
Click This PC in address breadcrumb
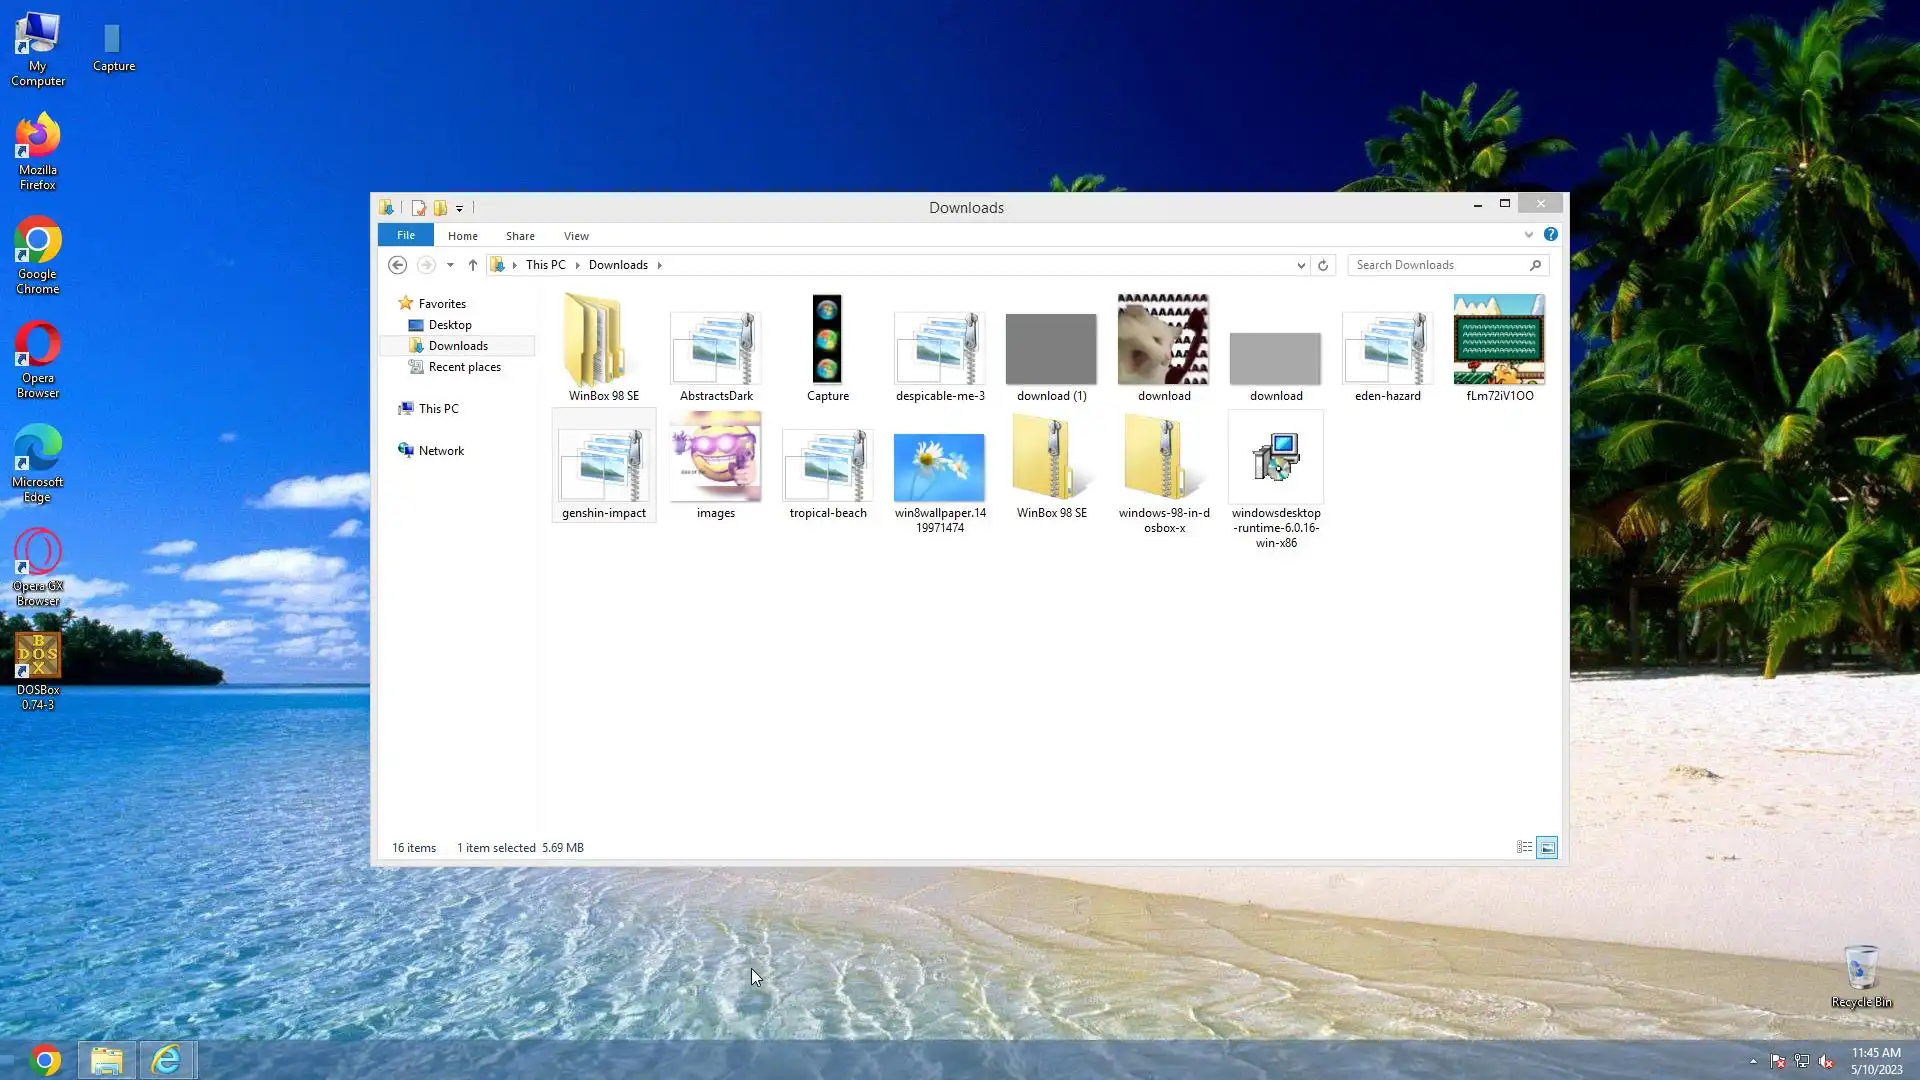tap(545, 265)
